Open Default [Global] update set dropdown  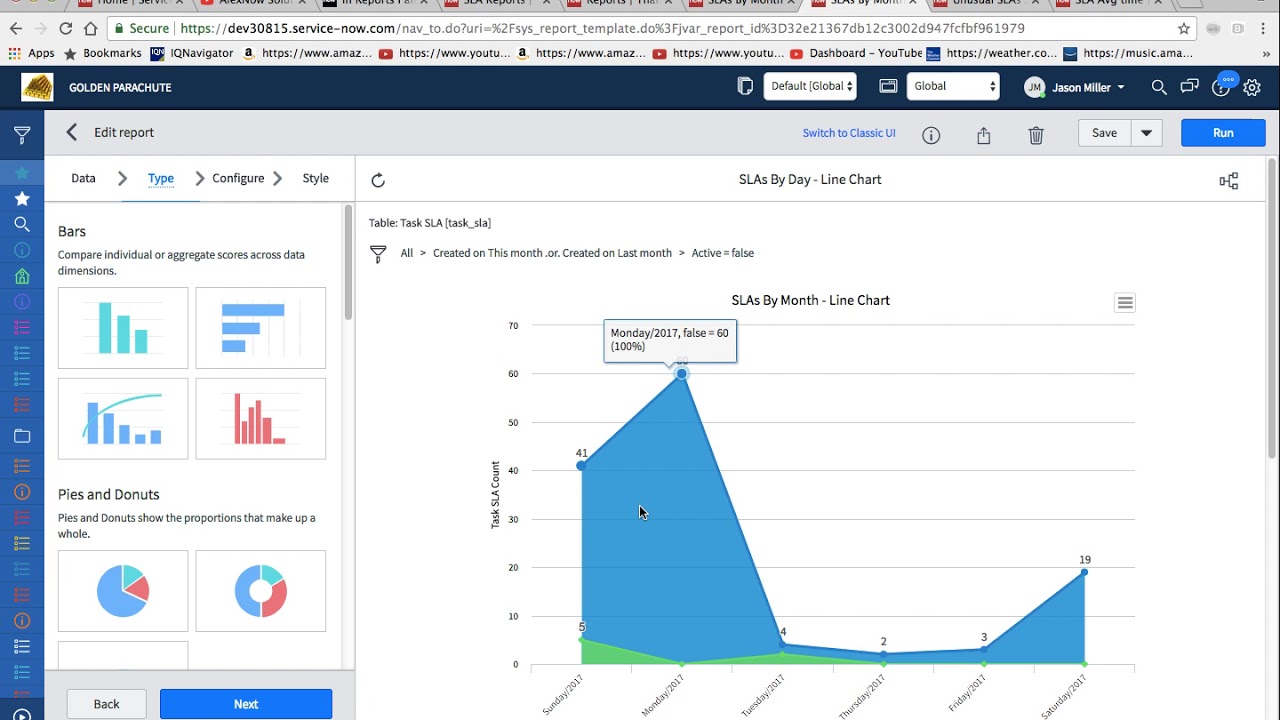(x=811, y=86)
